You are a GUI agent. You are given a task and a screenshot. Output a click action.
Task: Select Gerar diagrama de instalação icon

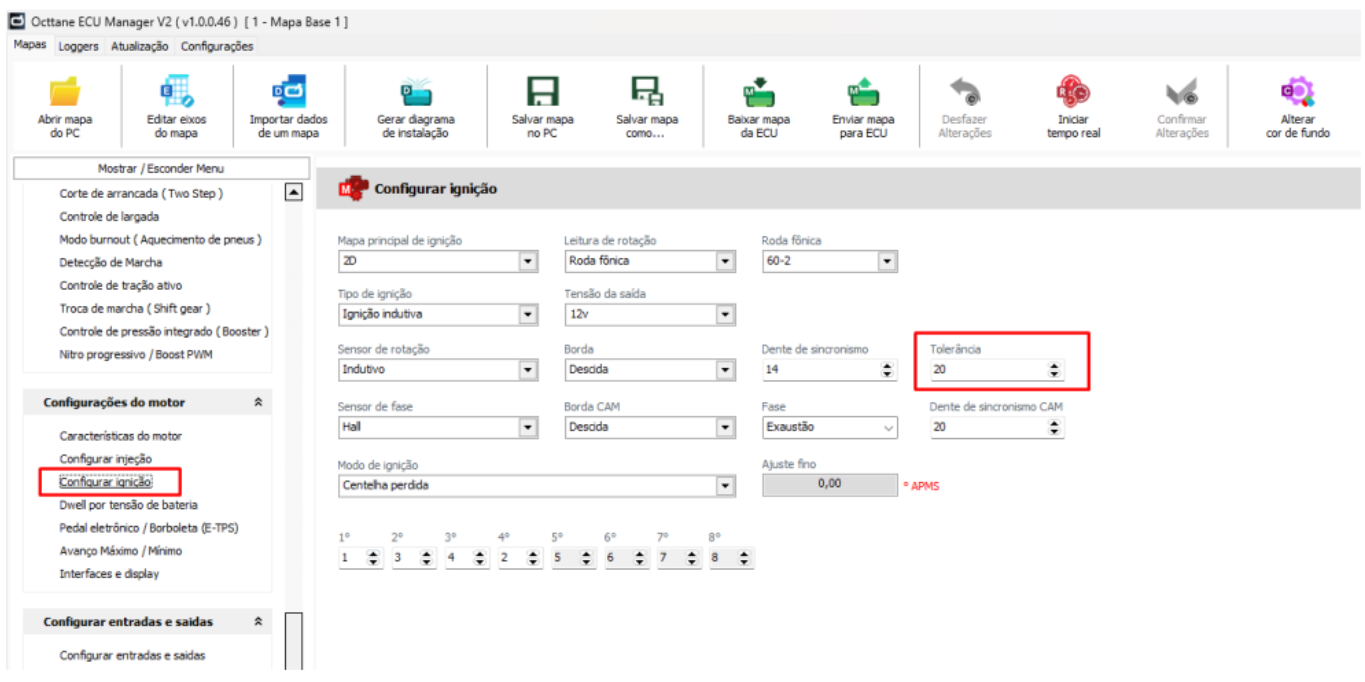click(x=415, y=92)
